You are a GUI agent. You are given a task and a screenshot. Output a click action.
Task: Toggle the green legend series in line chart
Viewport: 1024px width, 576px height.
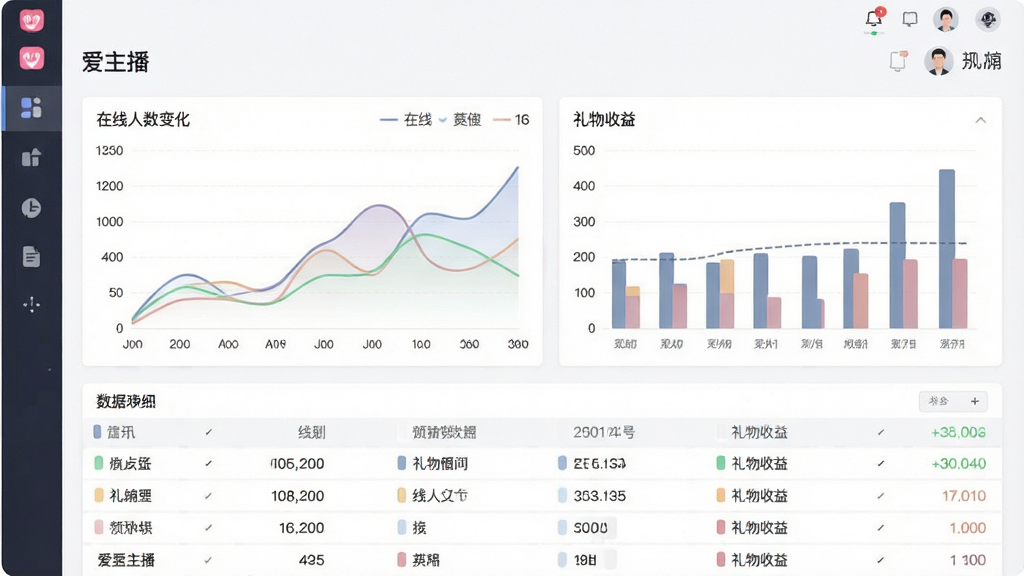coord(460,120)
